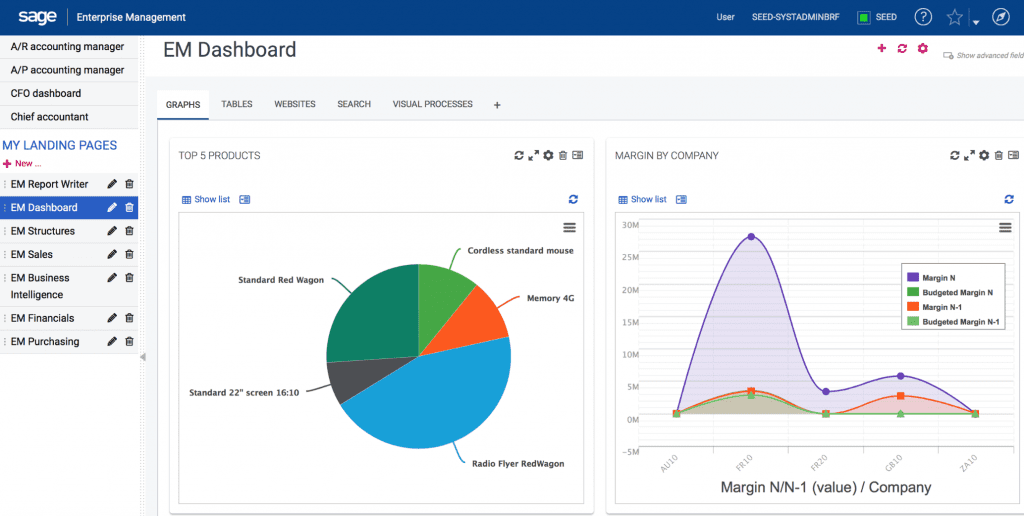Click Margin N point at FR10

751,236
